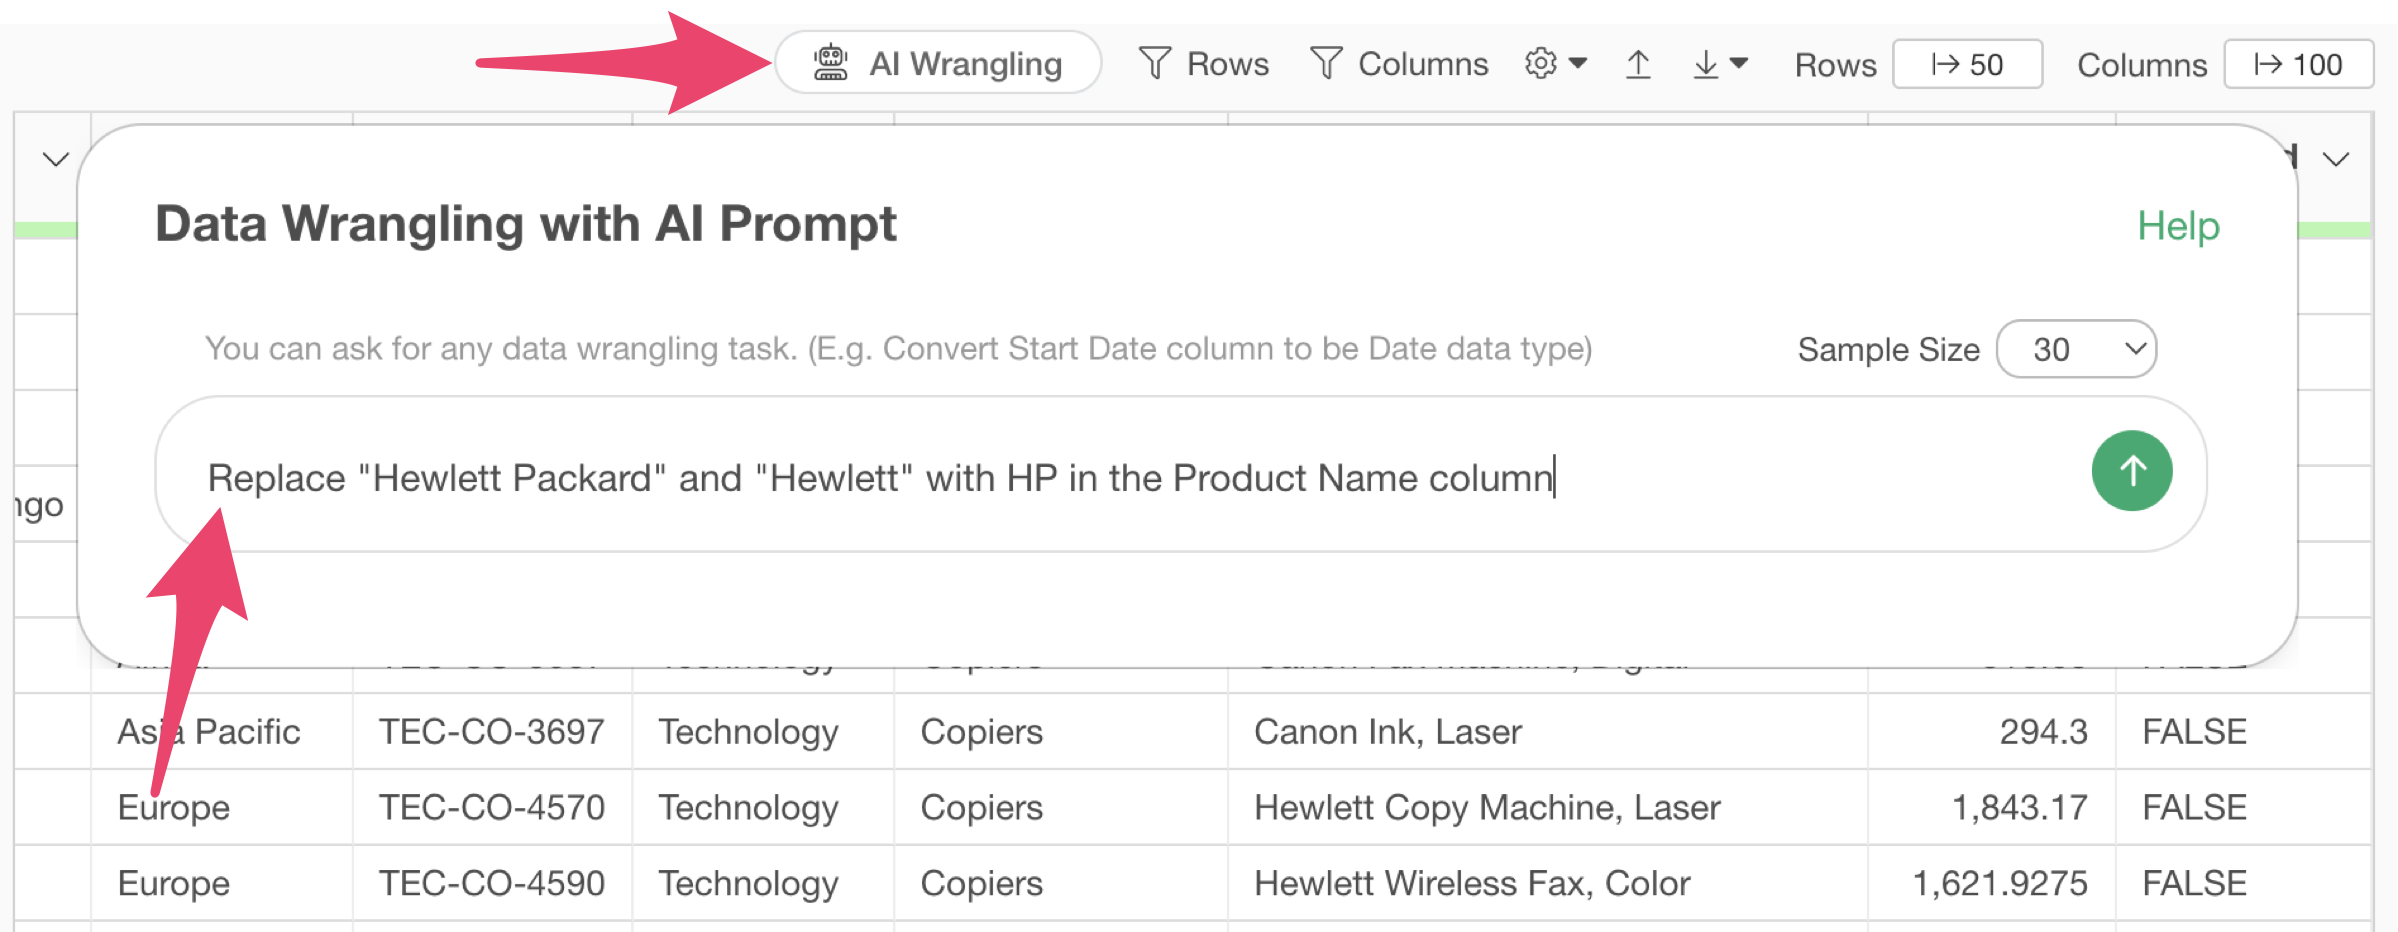Open the AI Wrangling robot button
The image size is (2398, 932).
[x=938, y=63]
